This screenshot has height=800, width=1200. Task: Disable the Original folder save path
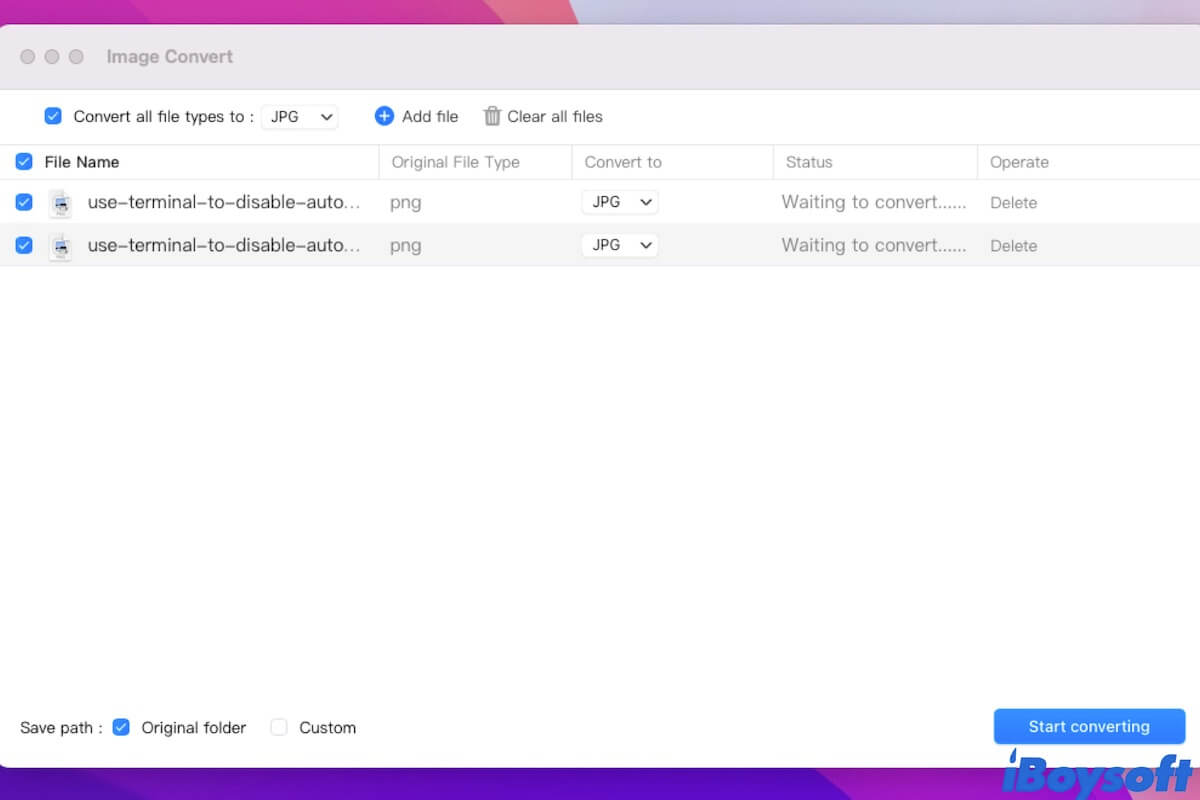(121, 727)
